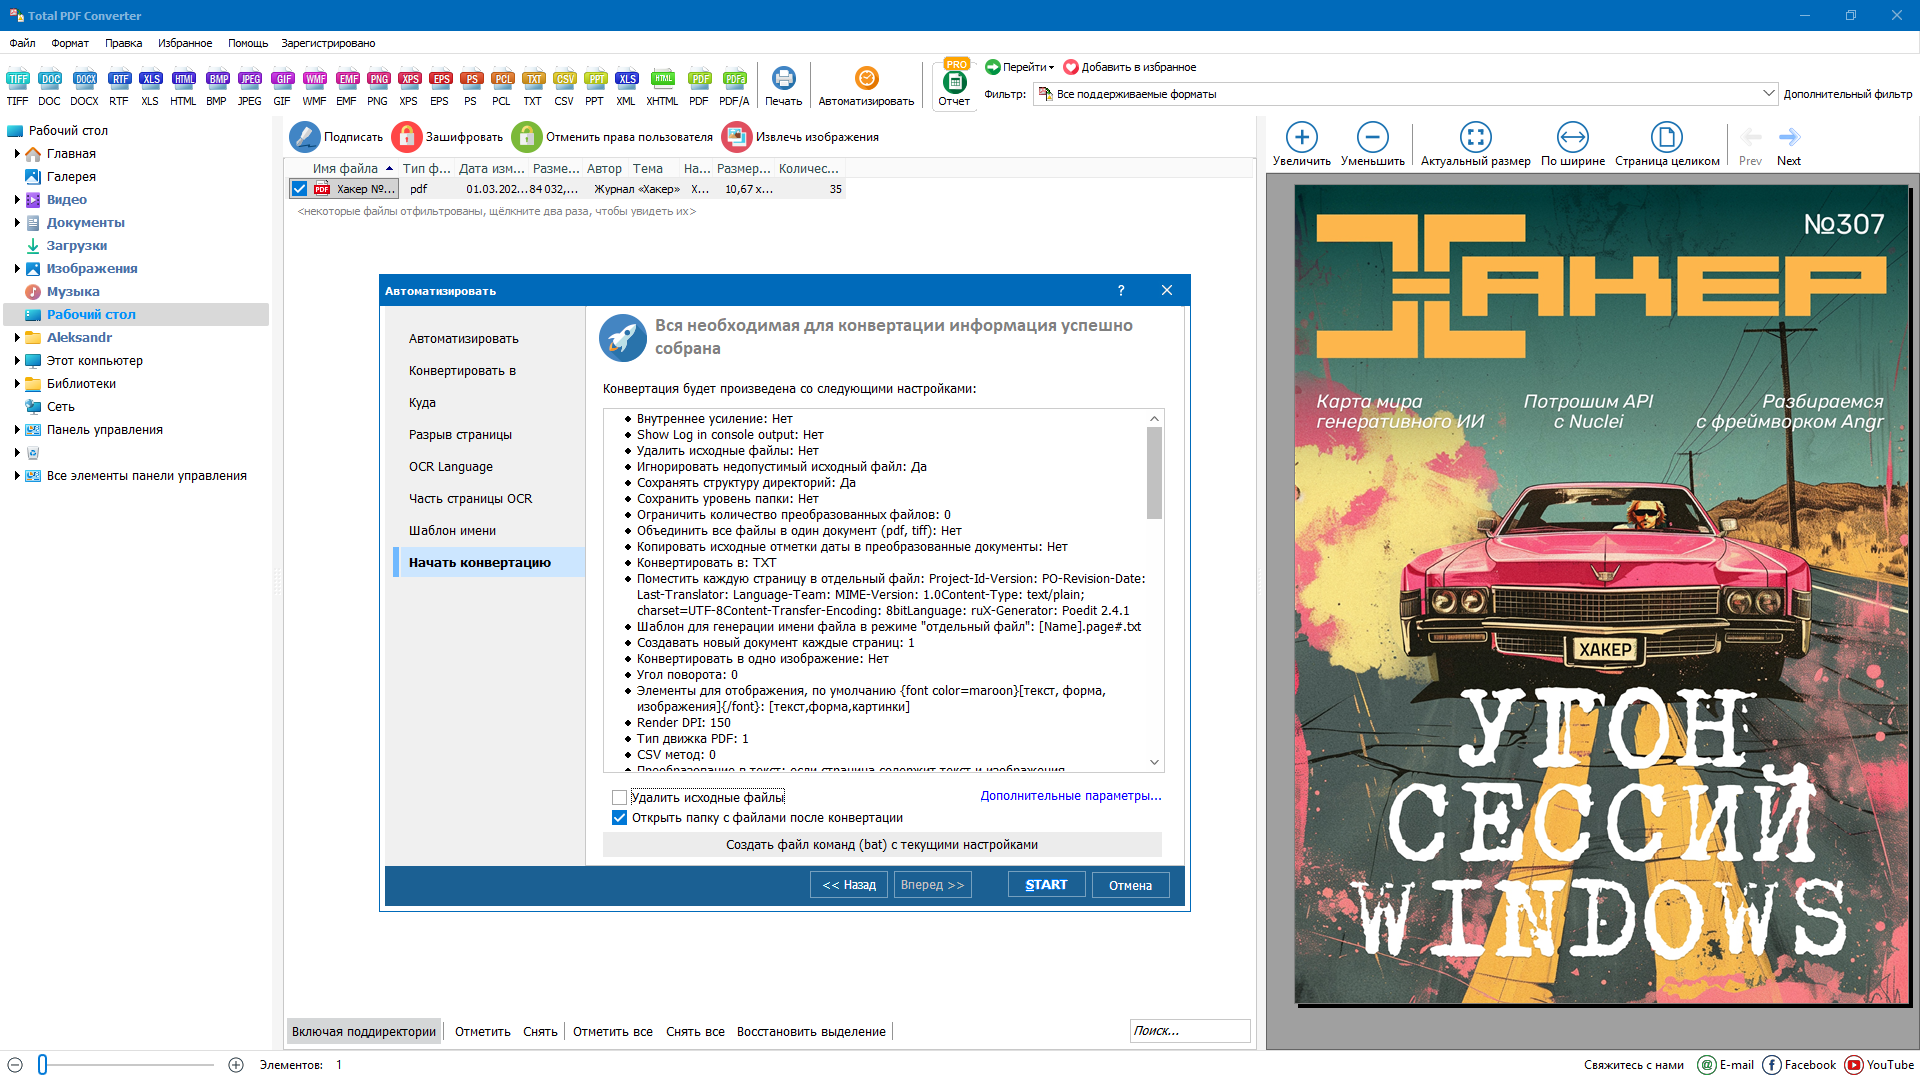1920x1080 pixels.
Task: Go to Next preview page
Action: pos(1789,145)
